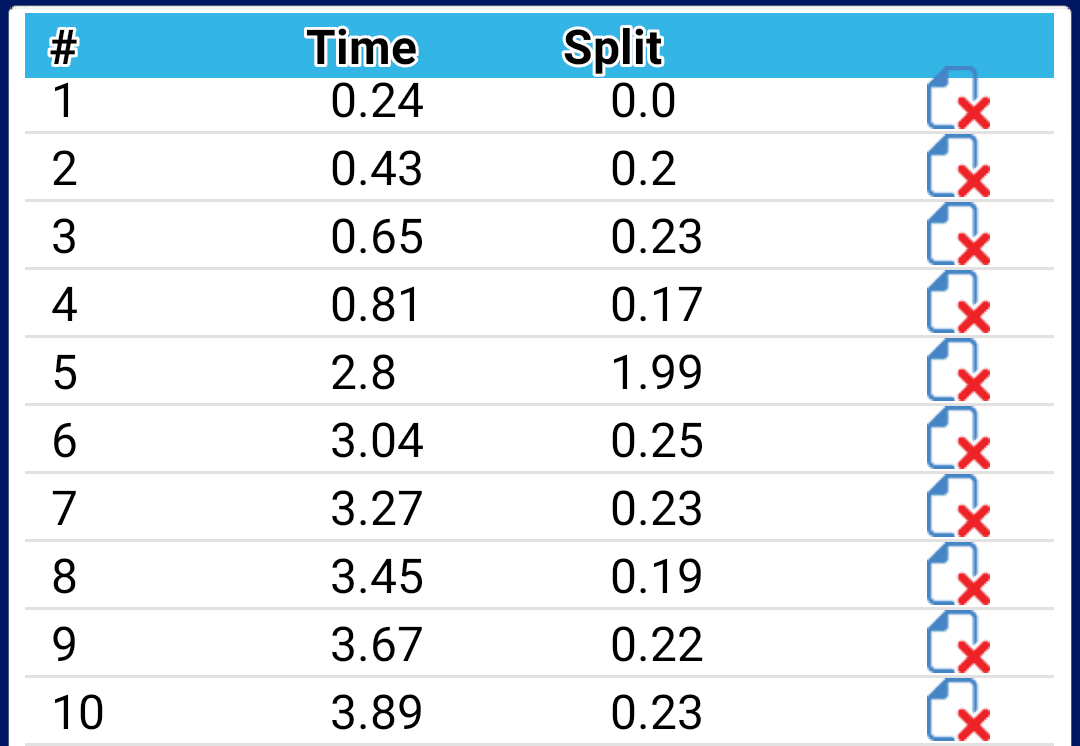
Task: Click the 3.45 time value
Action: click(377, 577)
